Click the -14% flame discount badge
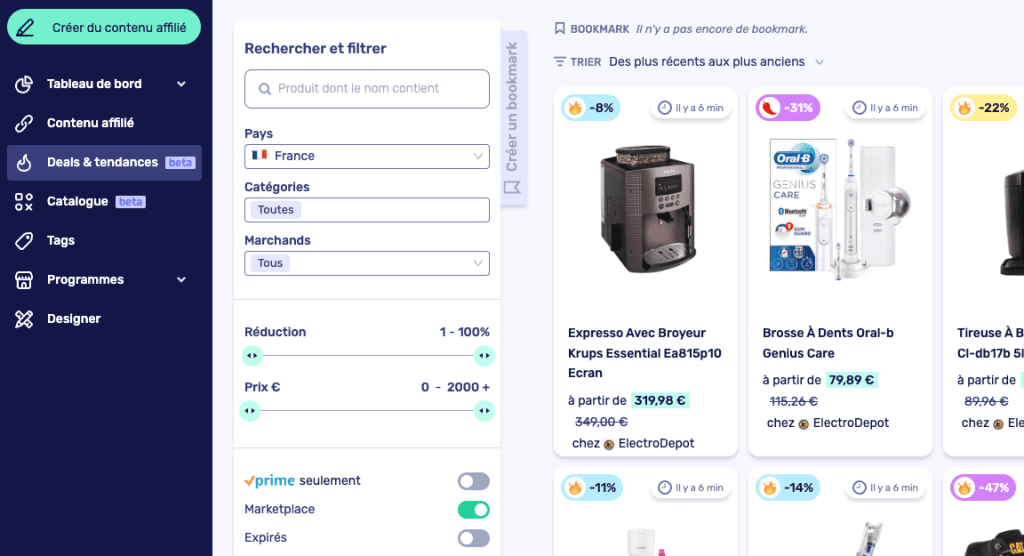 coord(788,487)
